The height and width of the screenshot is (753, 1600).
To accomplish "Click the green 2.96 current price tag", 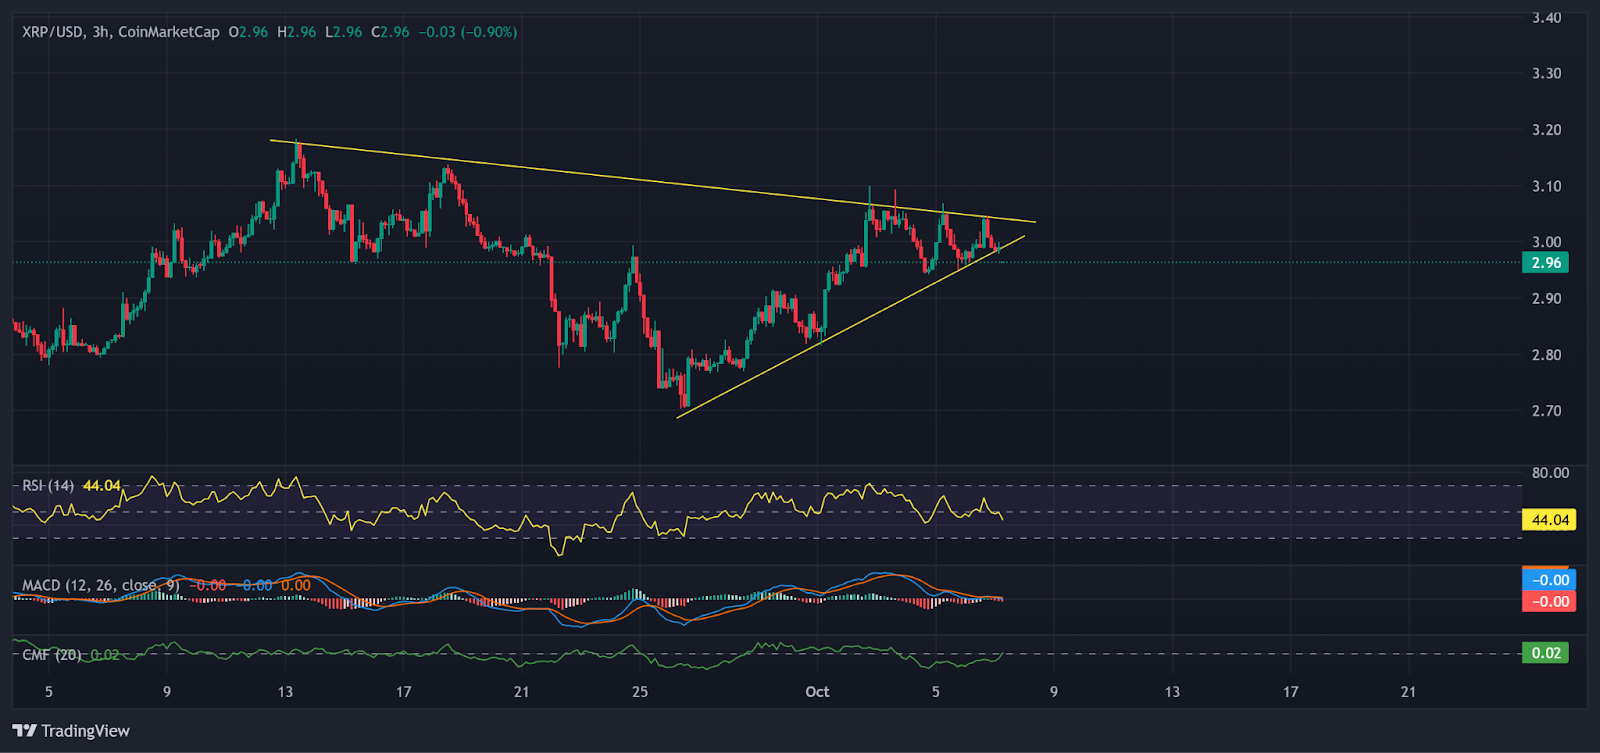I will click(x=1545, y=263).
